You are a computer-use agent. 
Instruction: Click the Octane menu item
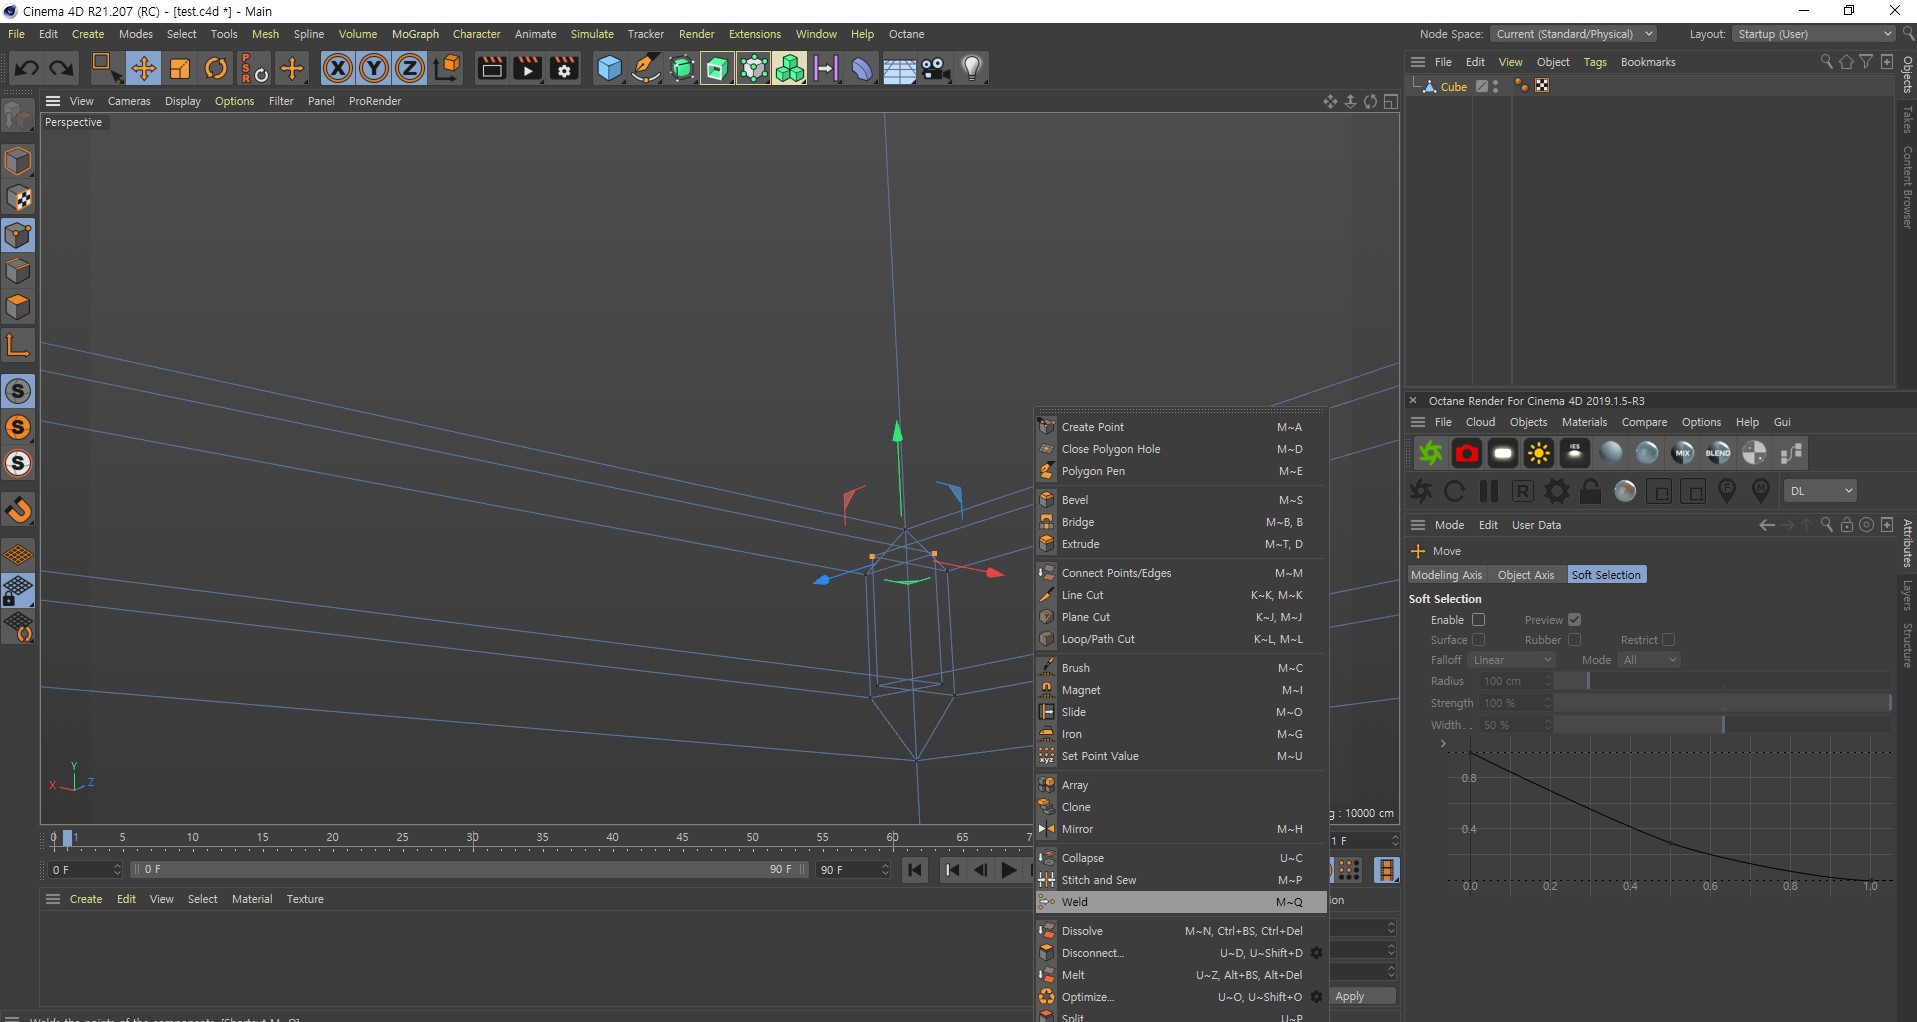[x=907, y=34]
